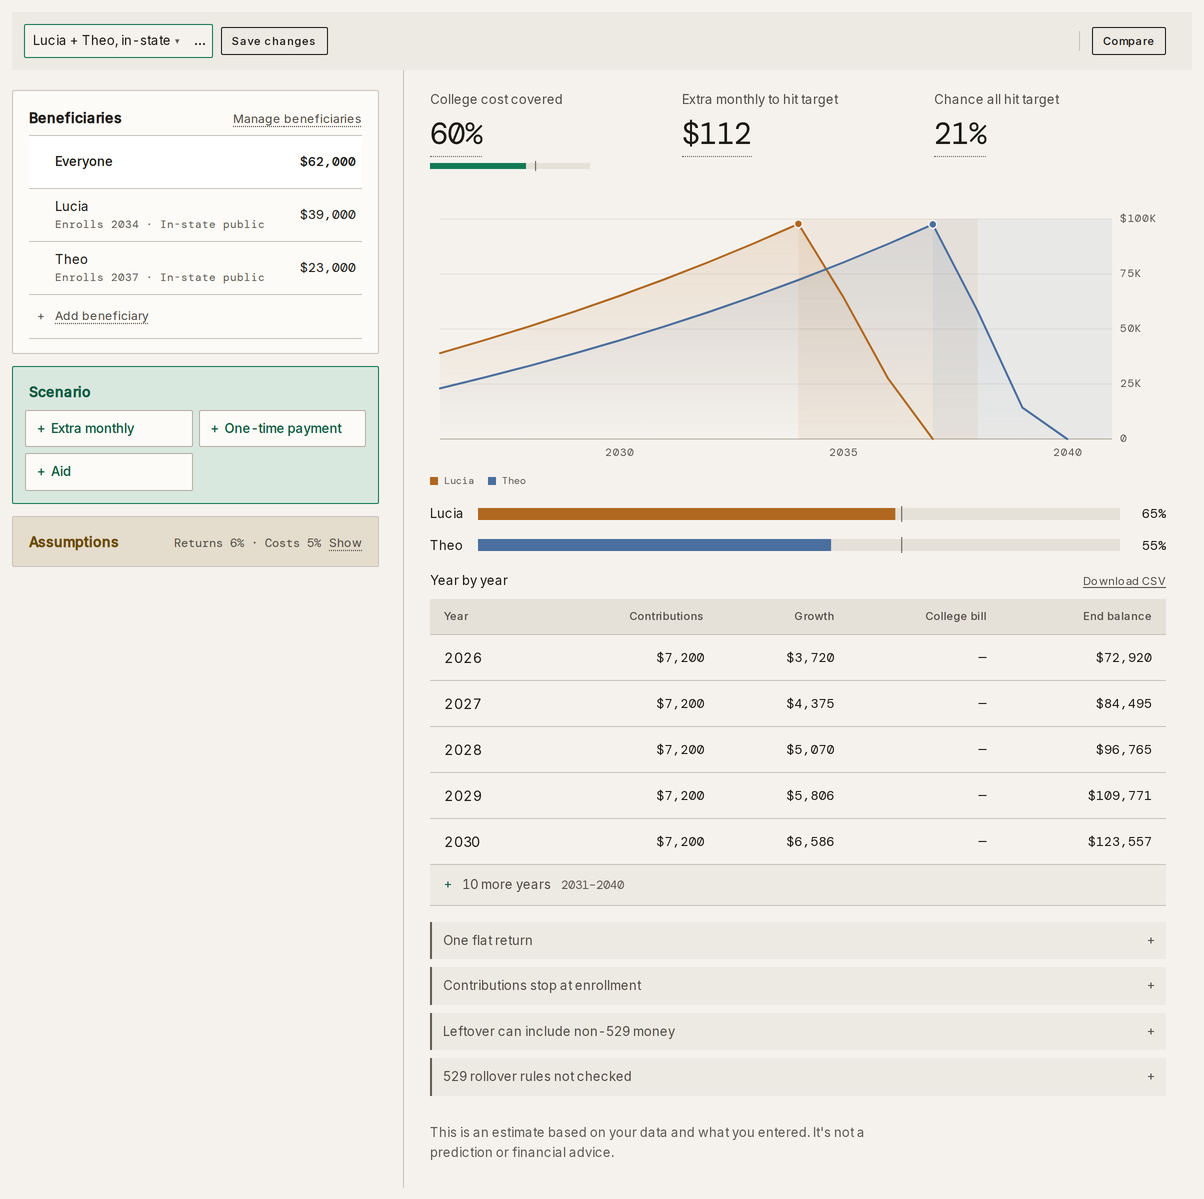This screenshot has width=1204, height=1199.
Task: Click the Everyone total $62,000
Action: click(x=328, y=162)
